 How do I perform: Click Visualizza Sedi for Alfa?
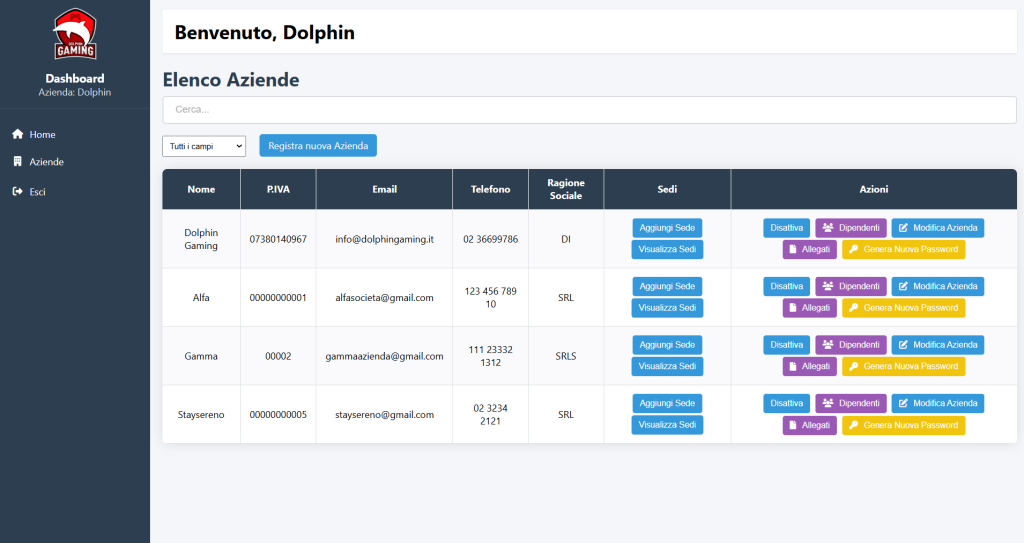pyautogui.click(x=667, y=308)
